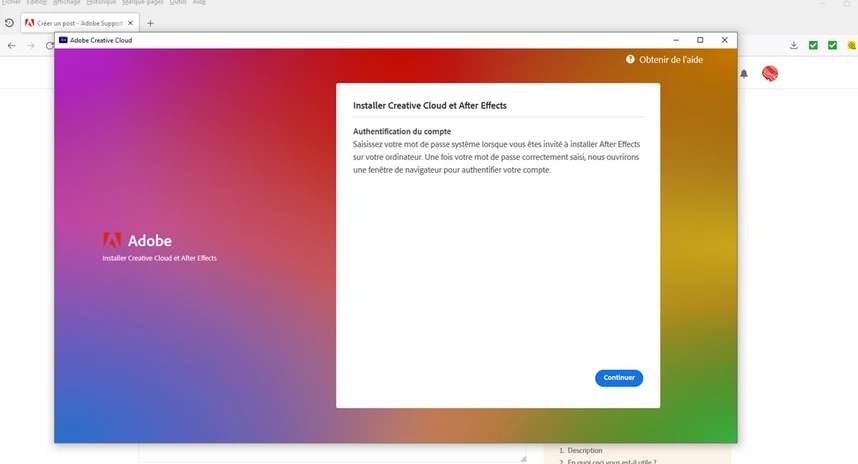Click the help question mark icon
Viewport: 858px width, 464px height.
(630, 59)
